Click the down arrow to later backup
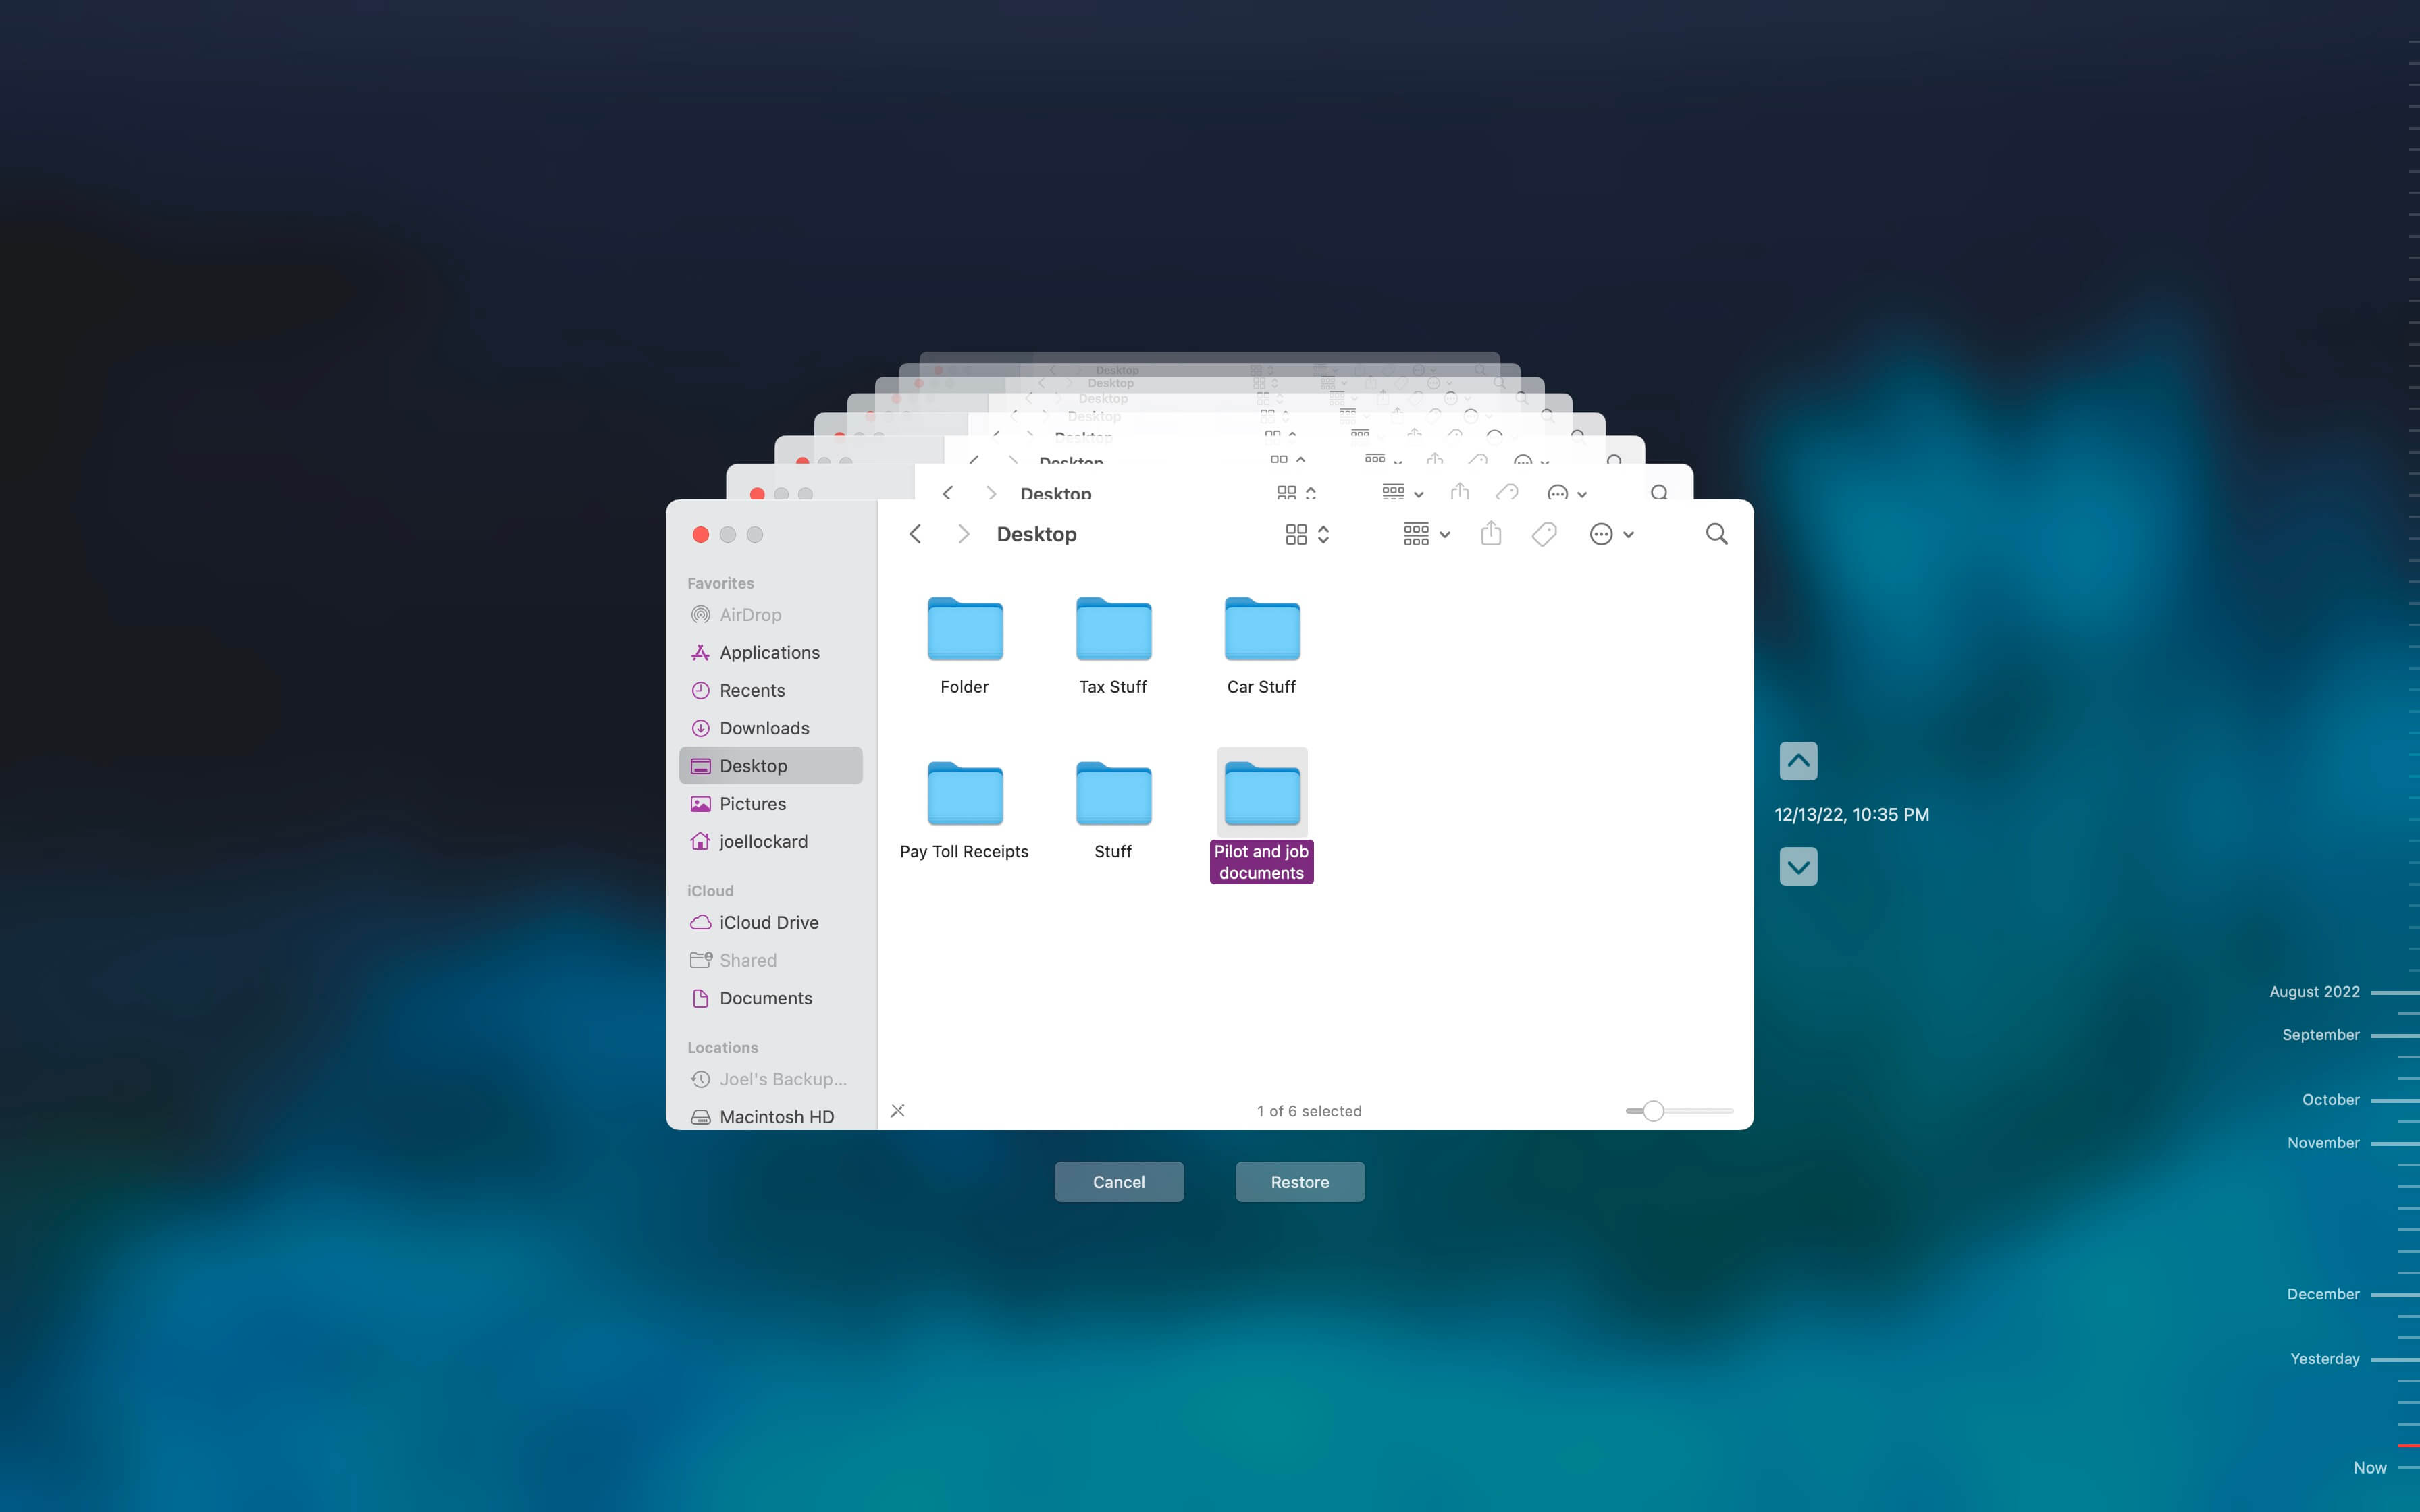Viewport: 2420px width, 1512px height. coord(1798,866)
